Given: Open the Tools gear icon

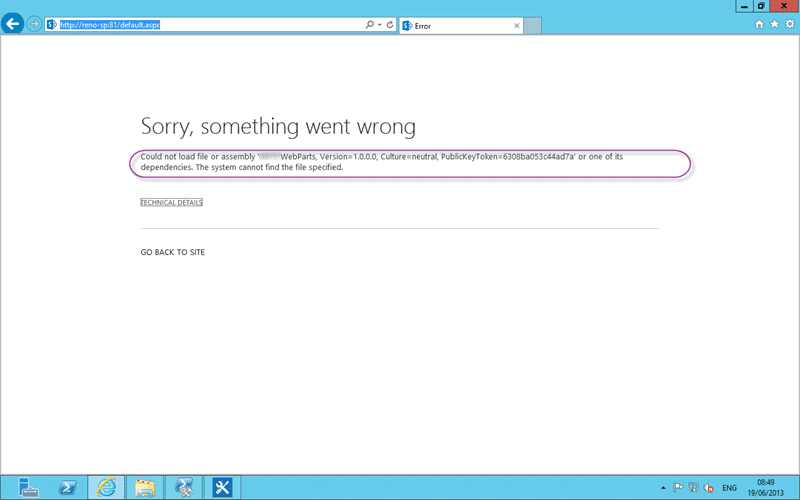Looking at the screenshot, I should point(790,24).
